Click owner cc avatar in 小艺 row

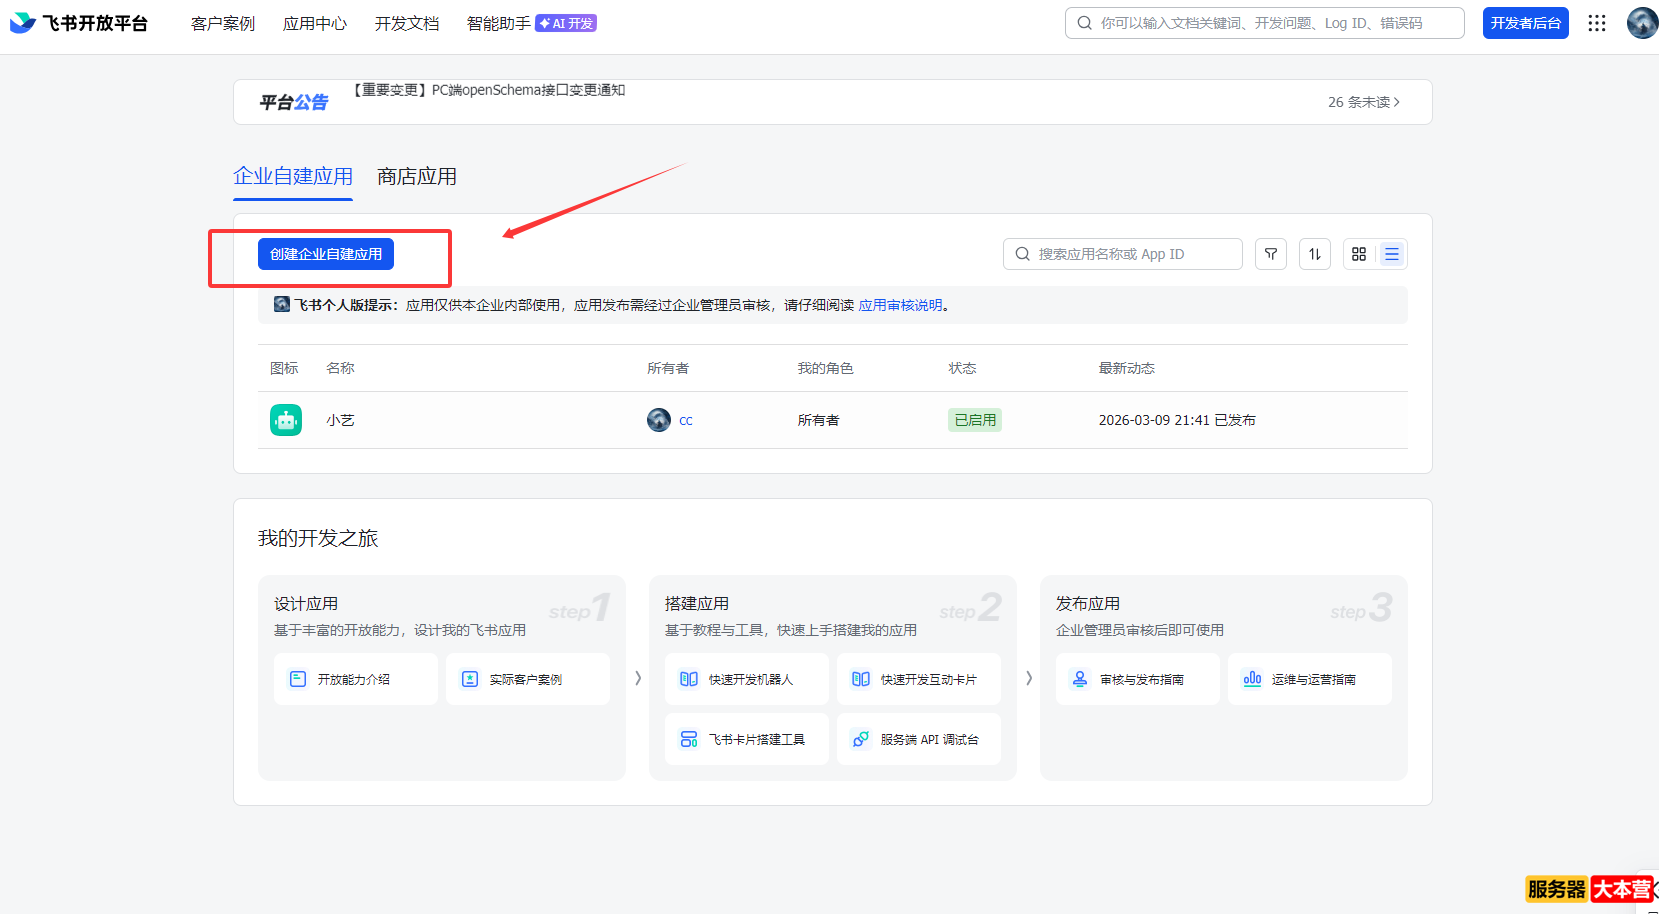(659, 420)
